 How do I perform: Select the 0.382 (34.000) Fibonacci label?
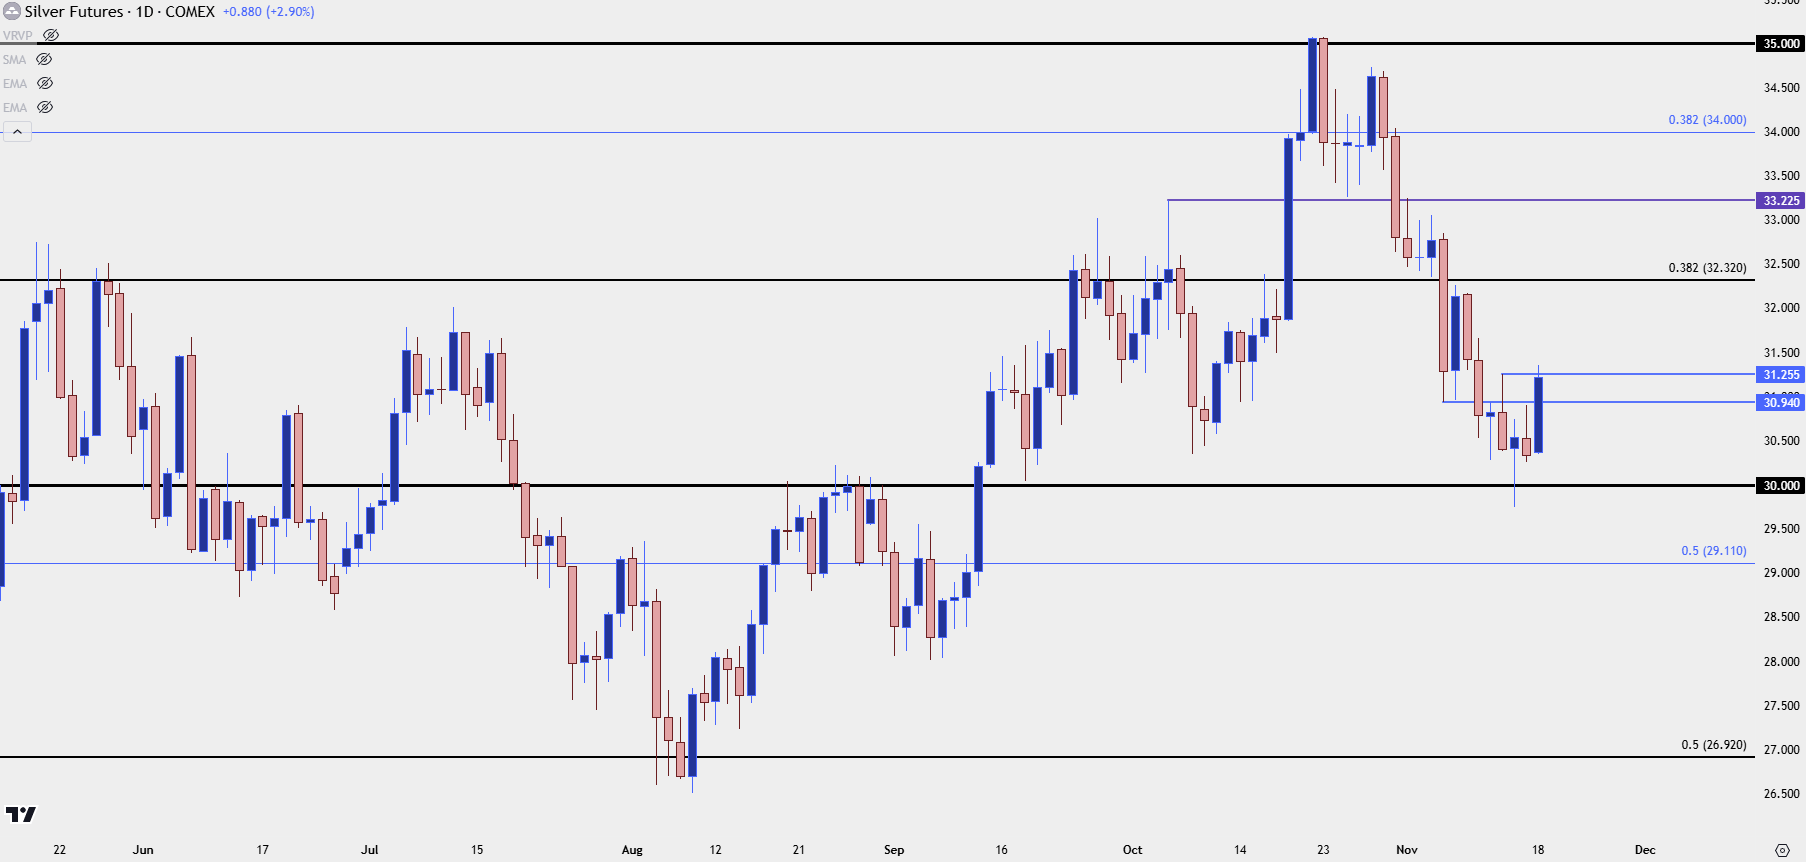point(1707,120)
